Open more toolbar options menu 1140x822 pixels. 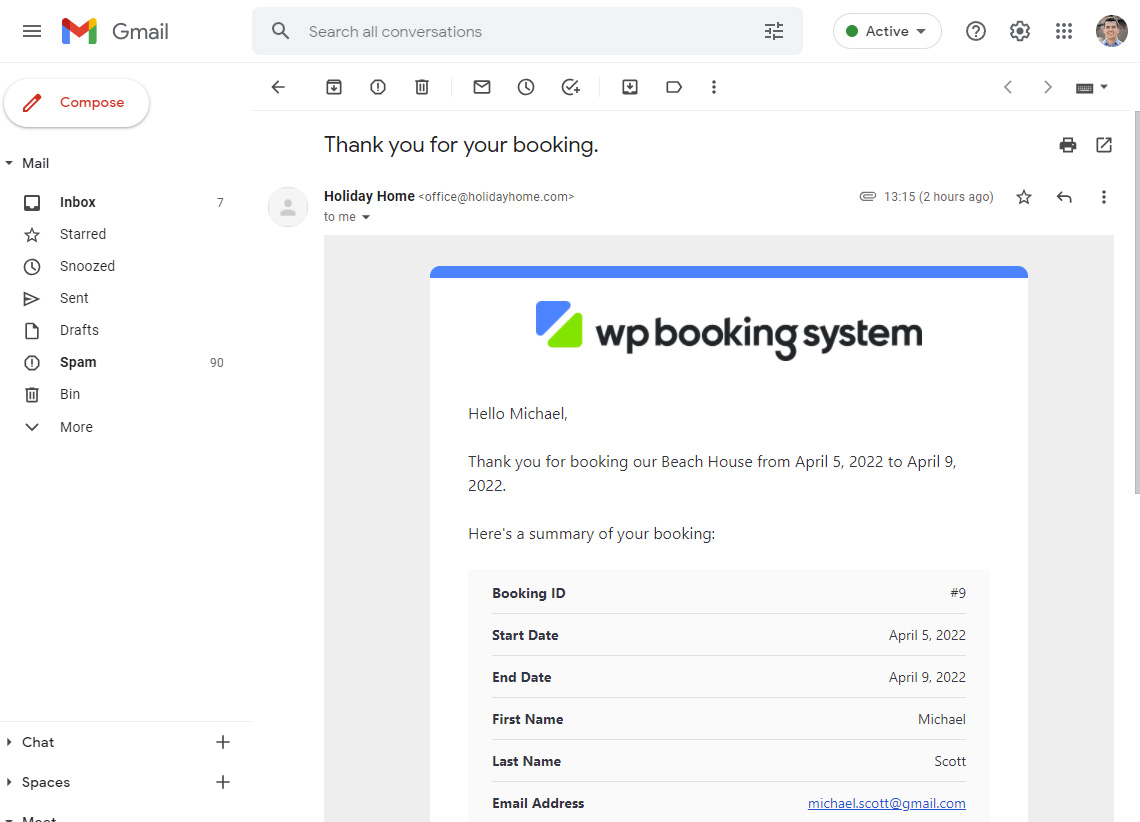pyautogui.click(x=714, y=87)
